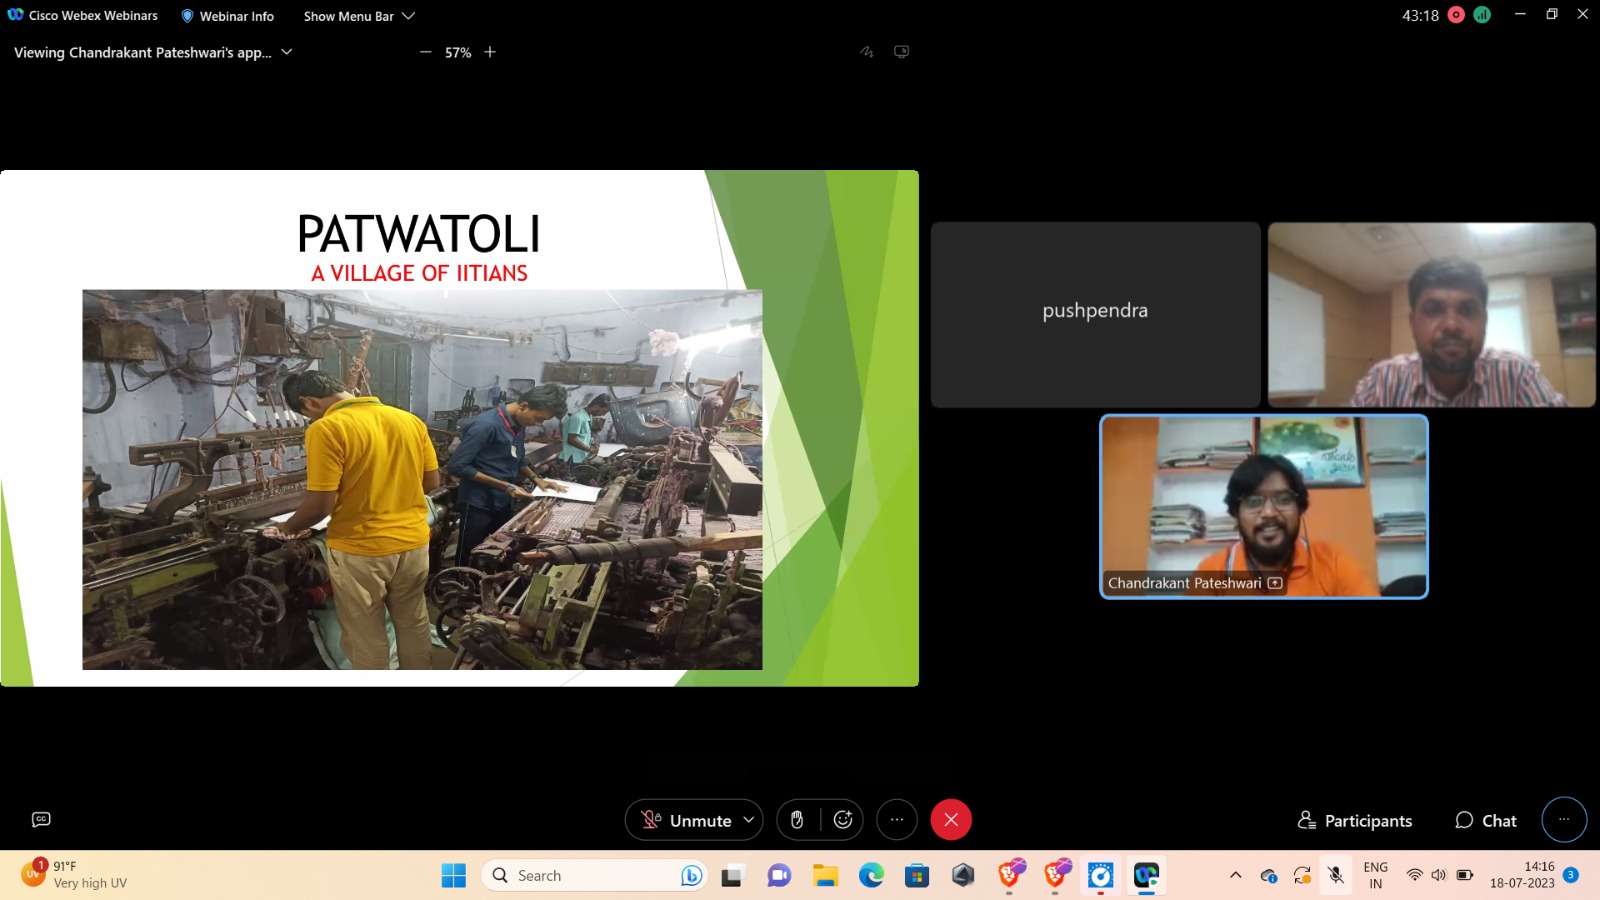Viewport: 1600px width, 900px height.
Task: Click the share screen view icon
Action: click(901, 51)
